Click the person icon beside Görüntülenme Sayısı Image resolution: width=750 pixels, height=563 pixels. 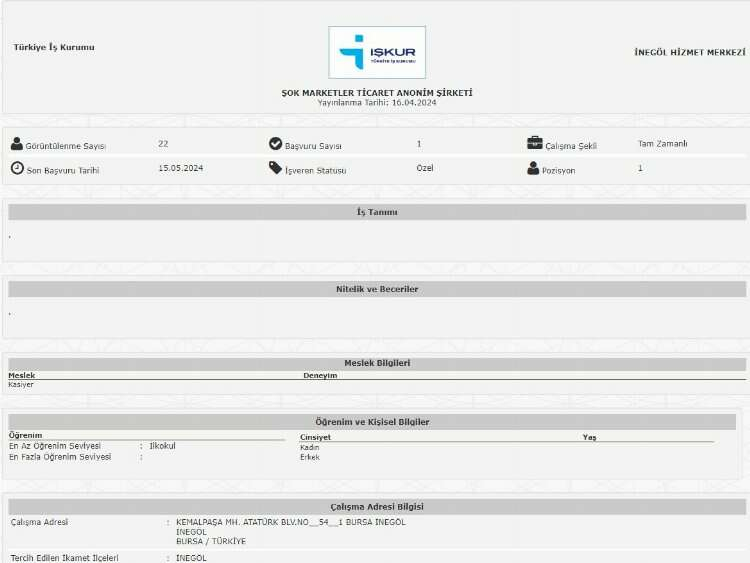[17, 144]
